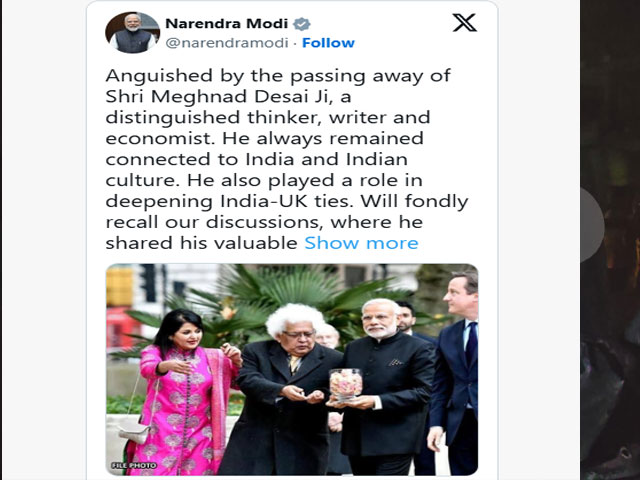Click the line starting 'Anguished by the passing'
640x480 pixels.
[278, 76]
